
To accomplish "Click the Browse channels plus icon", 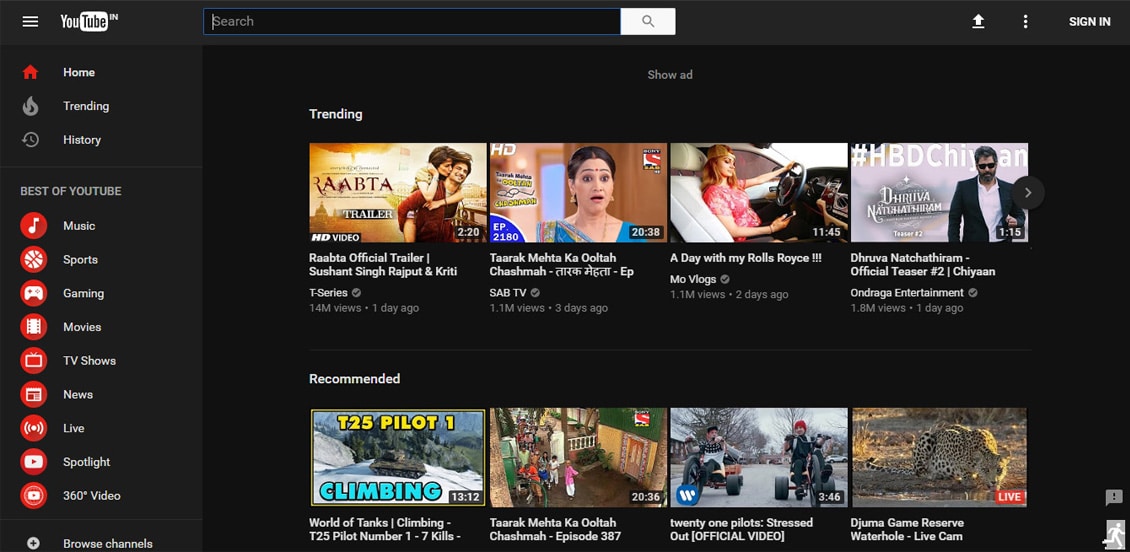I will click(33, 543).
